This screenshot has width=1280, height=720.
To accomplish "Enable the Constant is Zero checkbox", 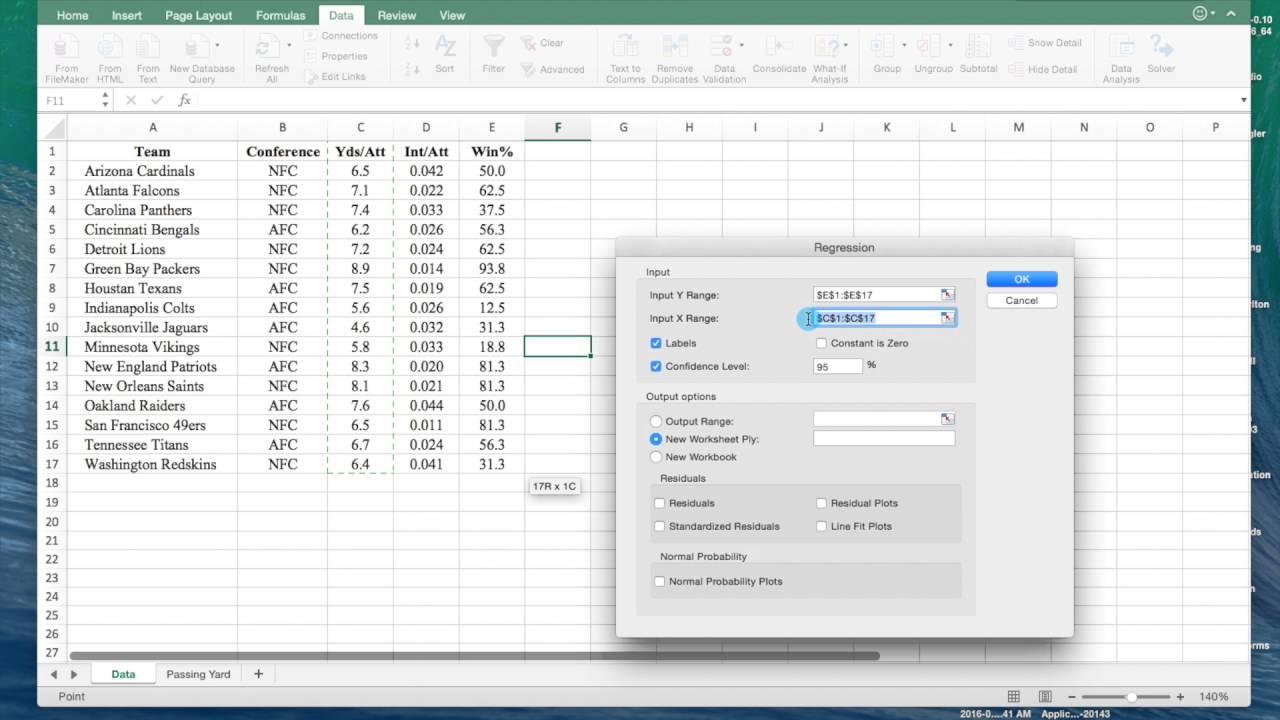I will (x=821, y=343).
